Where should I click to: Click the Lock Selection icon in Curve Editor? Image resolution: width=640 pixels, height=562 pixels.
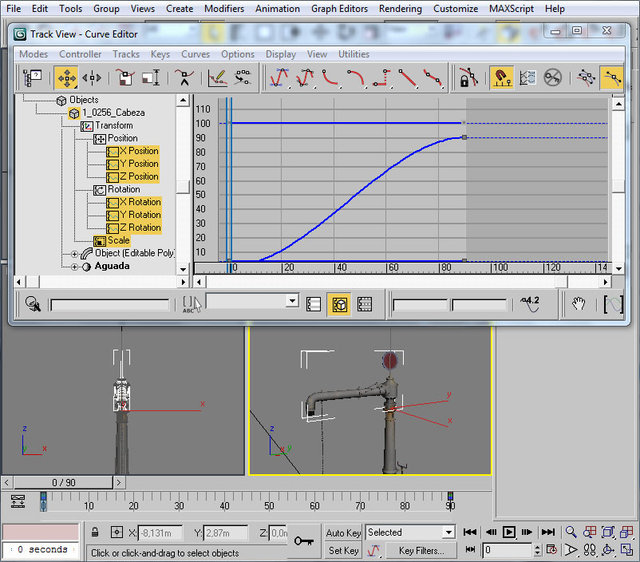(467, 77)
